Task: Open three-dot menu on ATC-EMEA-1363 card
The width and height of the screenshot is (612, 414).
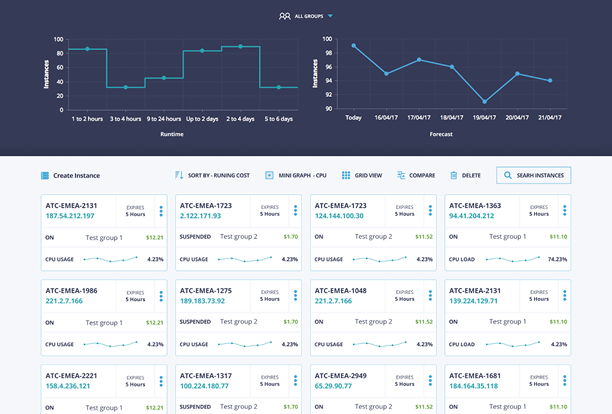Action: coord(565,211)
